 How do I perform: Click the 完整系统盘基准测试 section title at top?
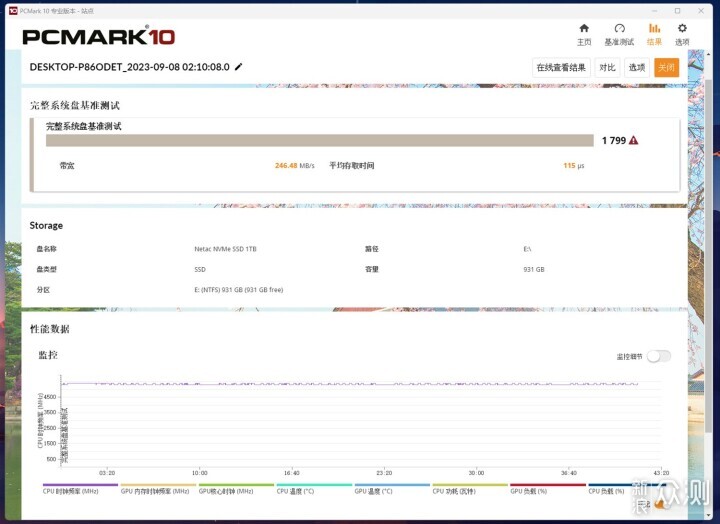[x=75, y=106]
